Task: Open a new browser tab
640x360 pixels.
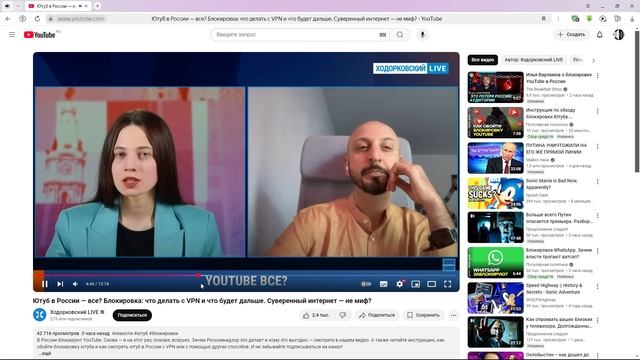Action: point(97,6)
